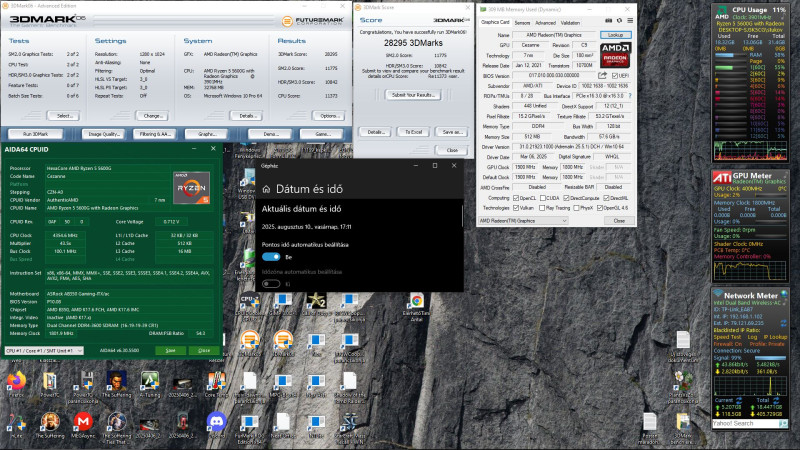Open the PowerTC folder icon

[49, 381]
